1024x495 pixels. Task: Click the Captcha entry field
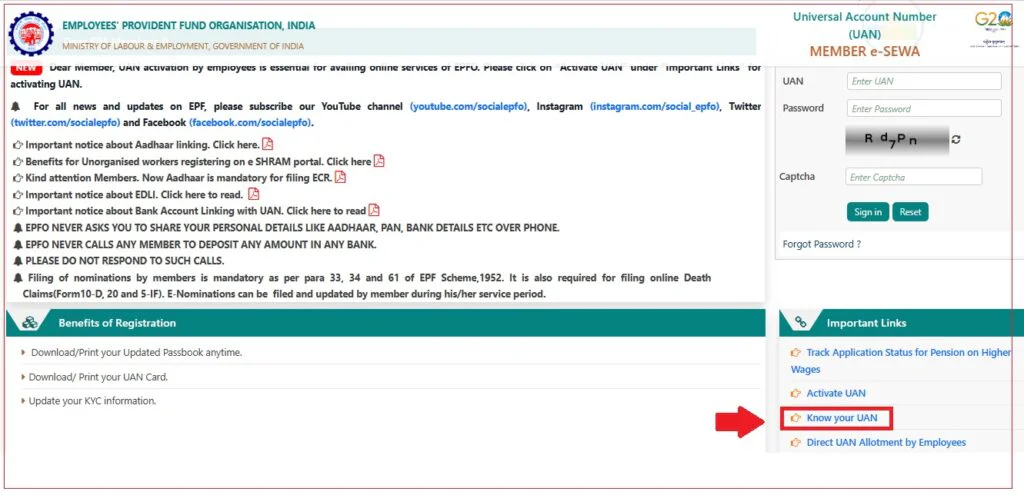coord(914,177)
